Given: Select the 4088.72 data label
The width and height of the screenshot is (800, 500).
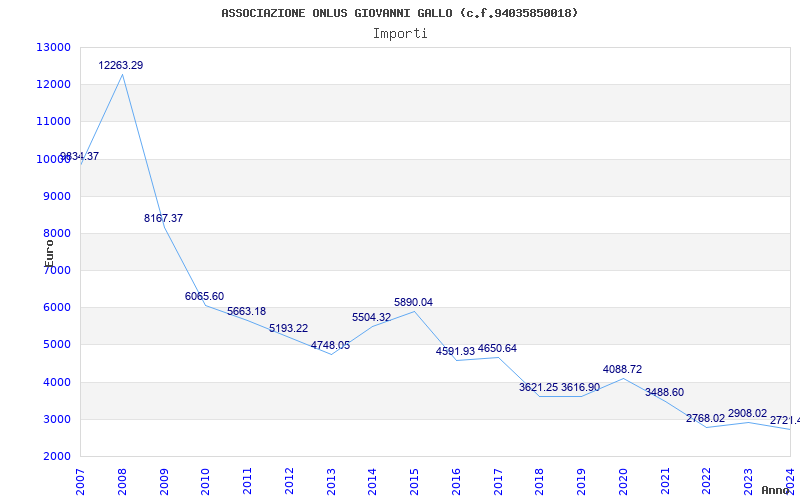Looking at the screenshot, I should coord(622,369).
